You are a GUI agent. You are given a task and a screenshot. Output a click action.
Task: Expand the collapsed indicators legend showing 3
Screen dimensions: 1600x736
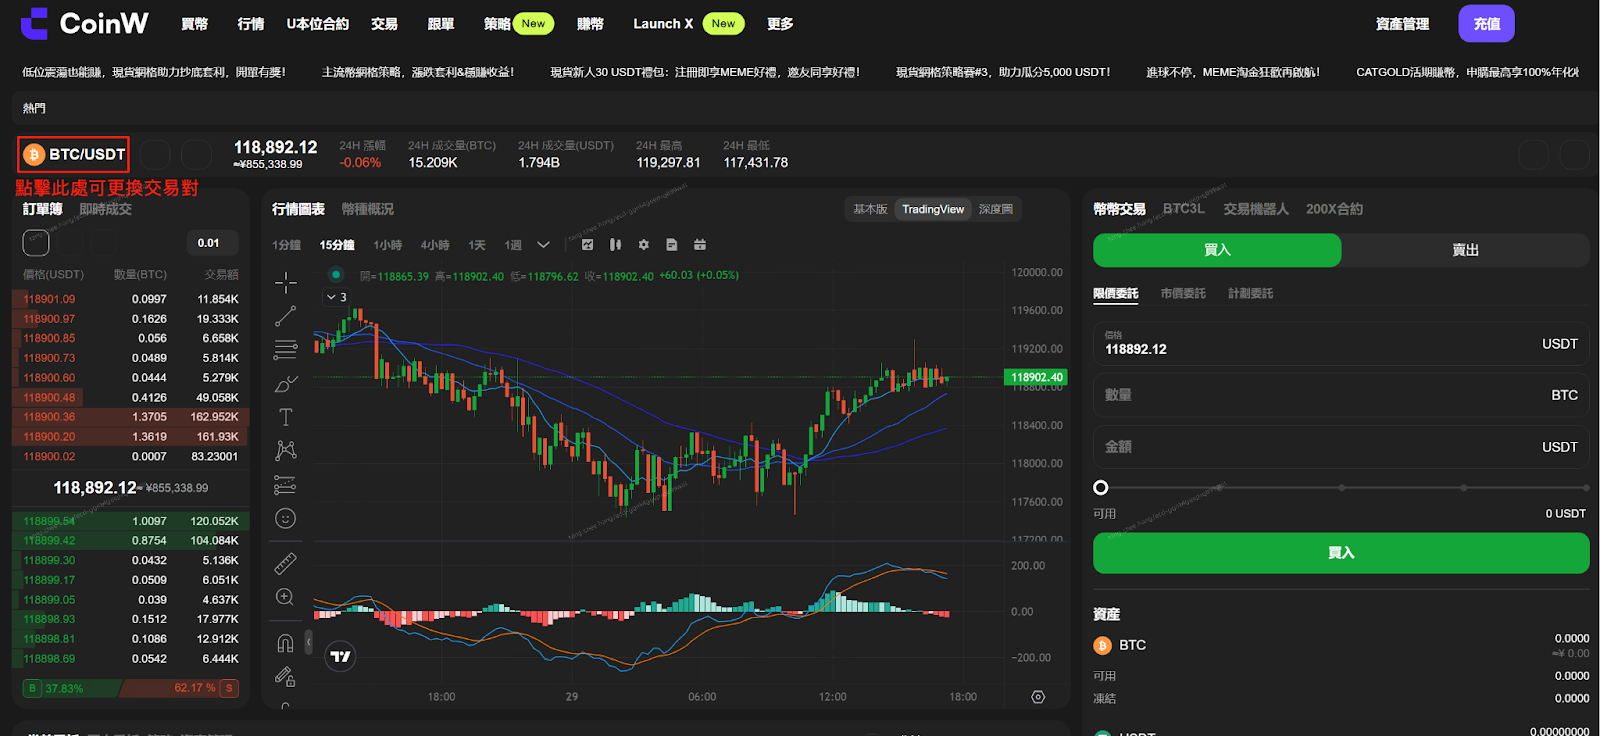[x=336, y=297]
